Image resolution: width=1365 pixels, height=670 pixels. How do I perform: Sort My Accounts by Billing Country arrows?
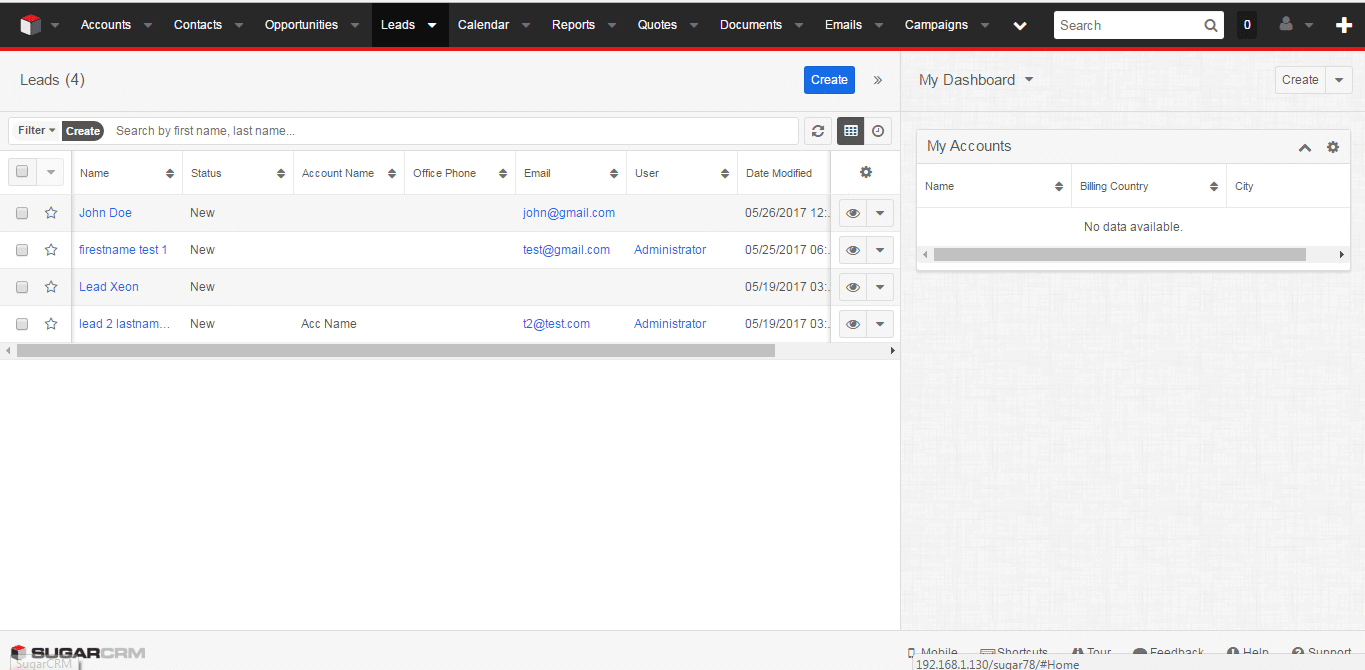tap(1214, 186)
